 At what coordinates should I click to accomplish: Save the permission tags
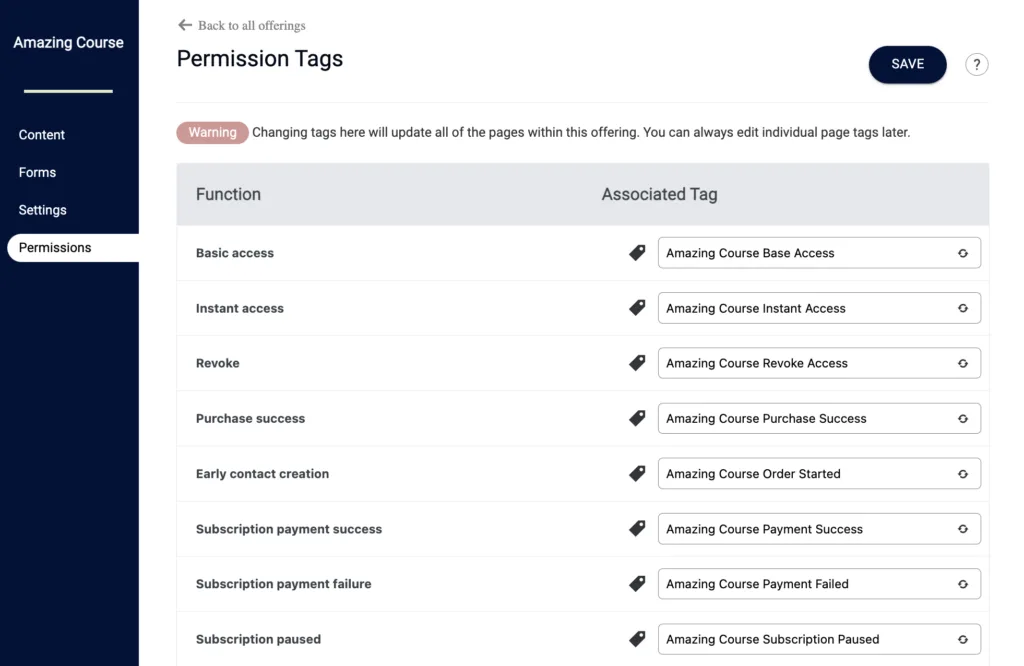[x=907, y=64]
